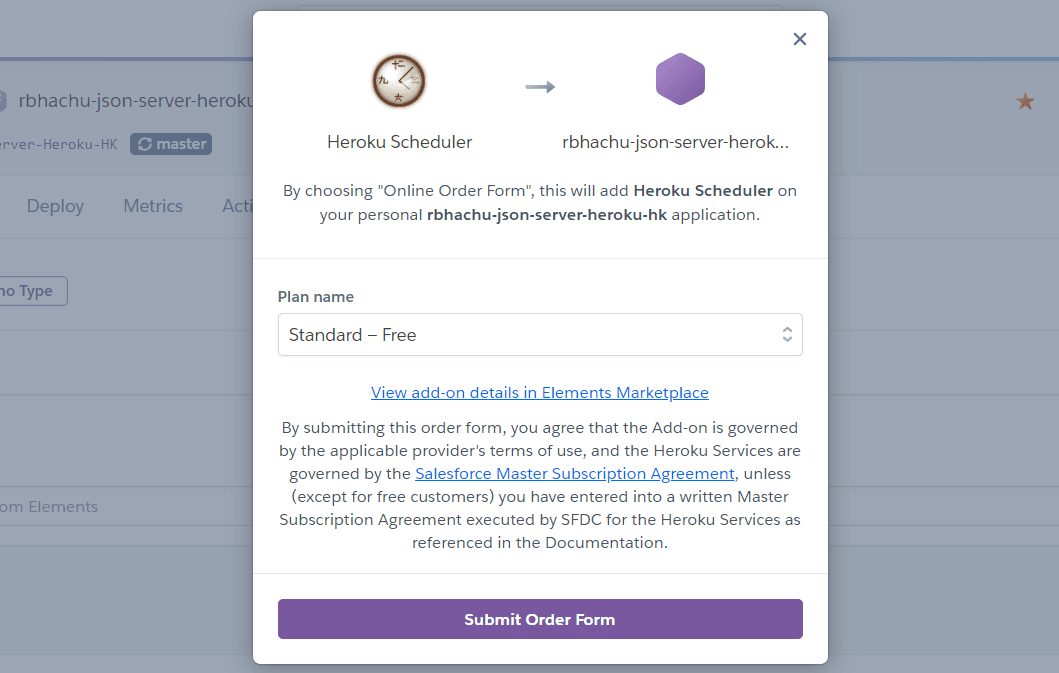Image resolution: width=1059 pixels, height=673 pixels.
Task: Click the Plan name field label
Action: [316, 297]
